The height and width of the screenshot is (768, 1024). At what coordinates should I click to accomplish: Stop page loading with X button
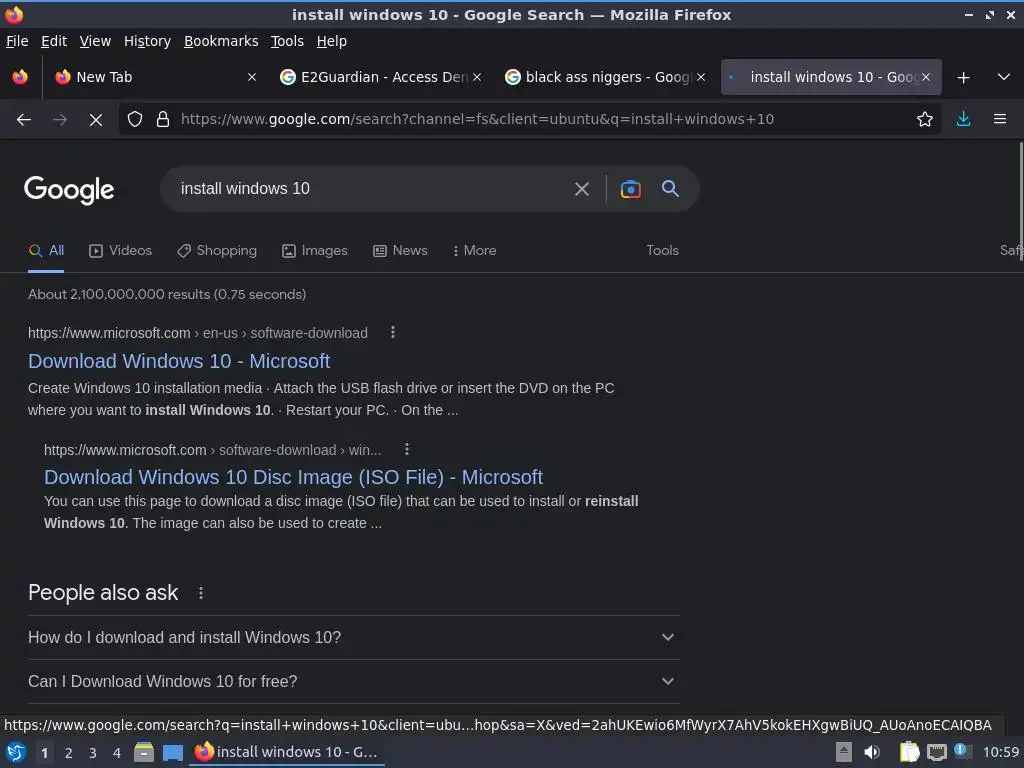[x=95, y=120]
